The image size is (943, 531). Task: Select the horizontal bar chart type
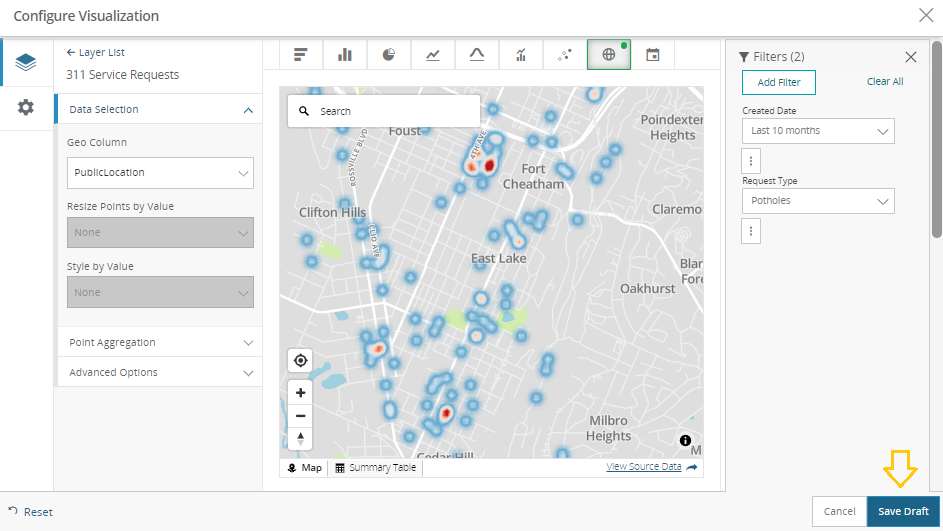300,55
